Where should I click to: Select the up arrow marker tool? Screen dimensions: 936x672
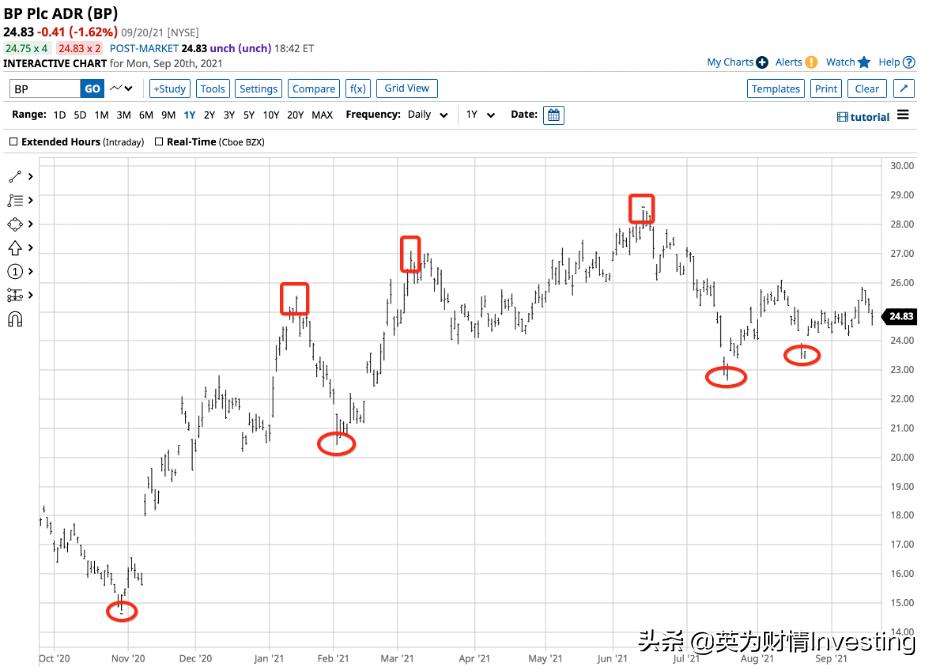coord(15,248)
